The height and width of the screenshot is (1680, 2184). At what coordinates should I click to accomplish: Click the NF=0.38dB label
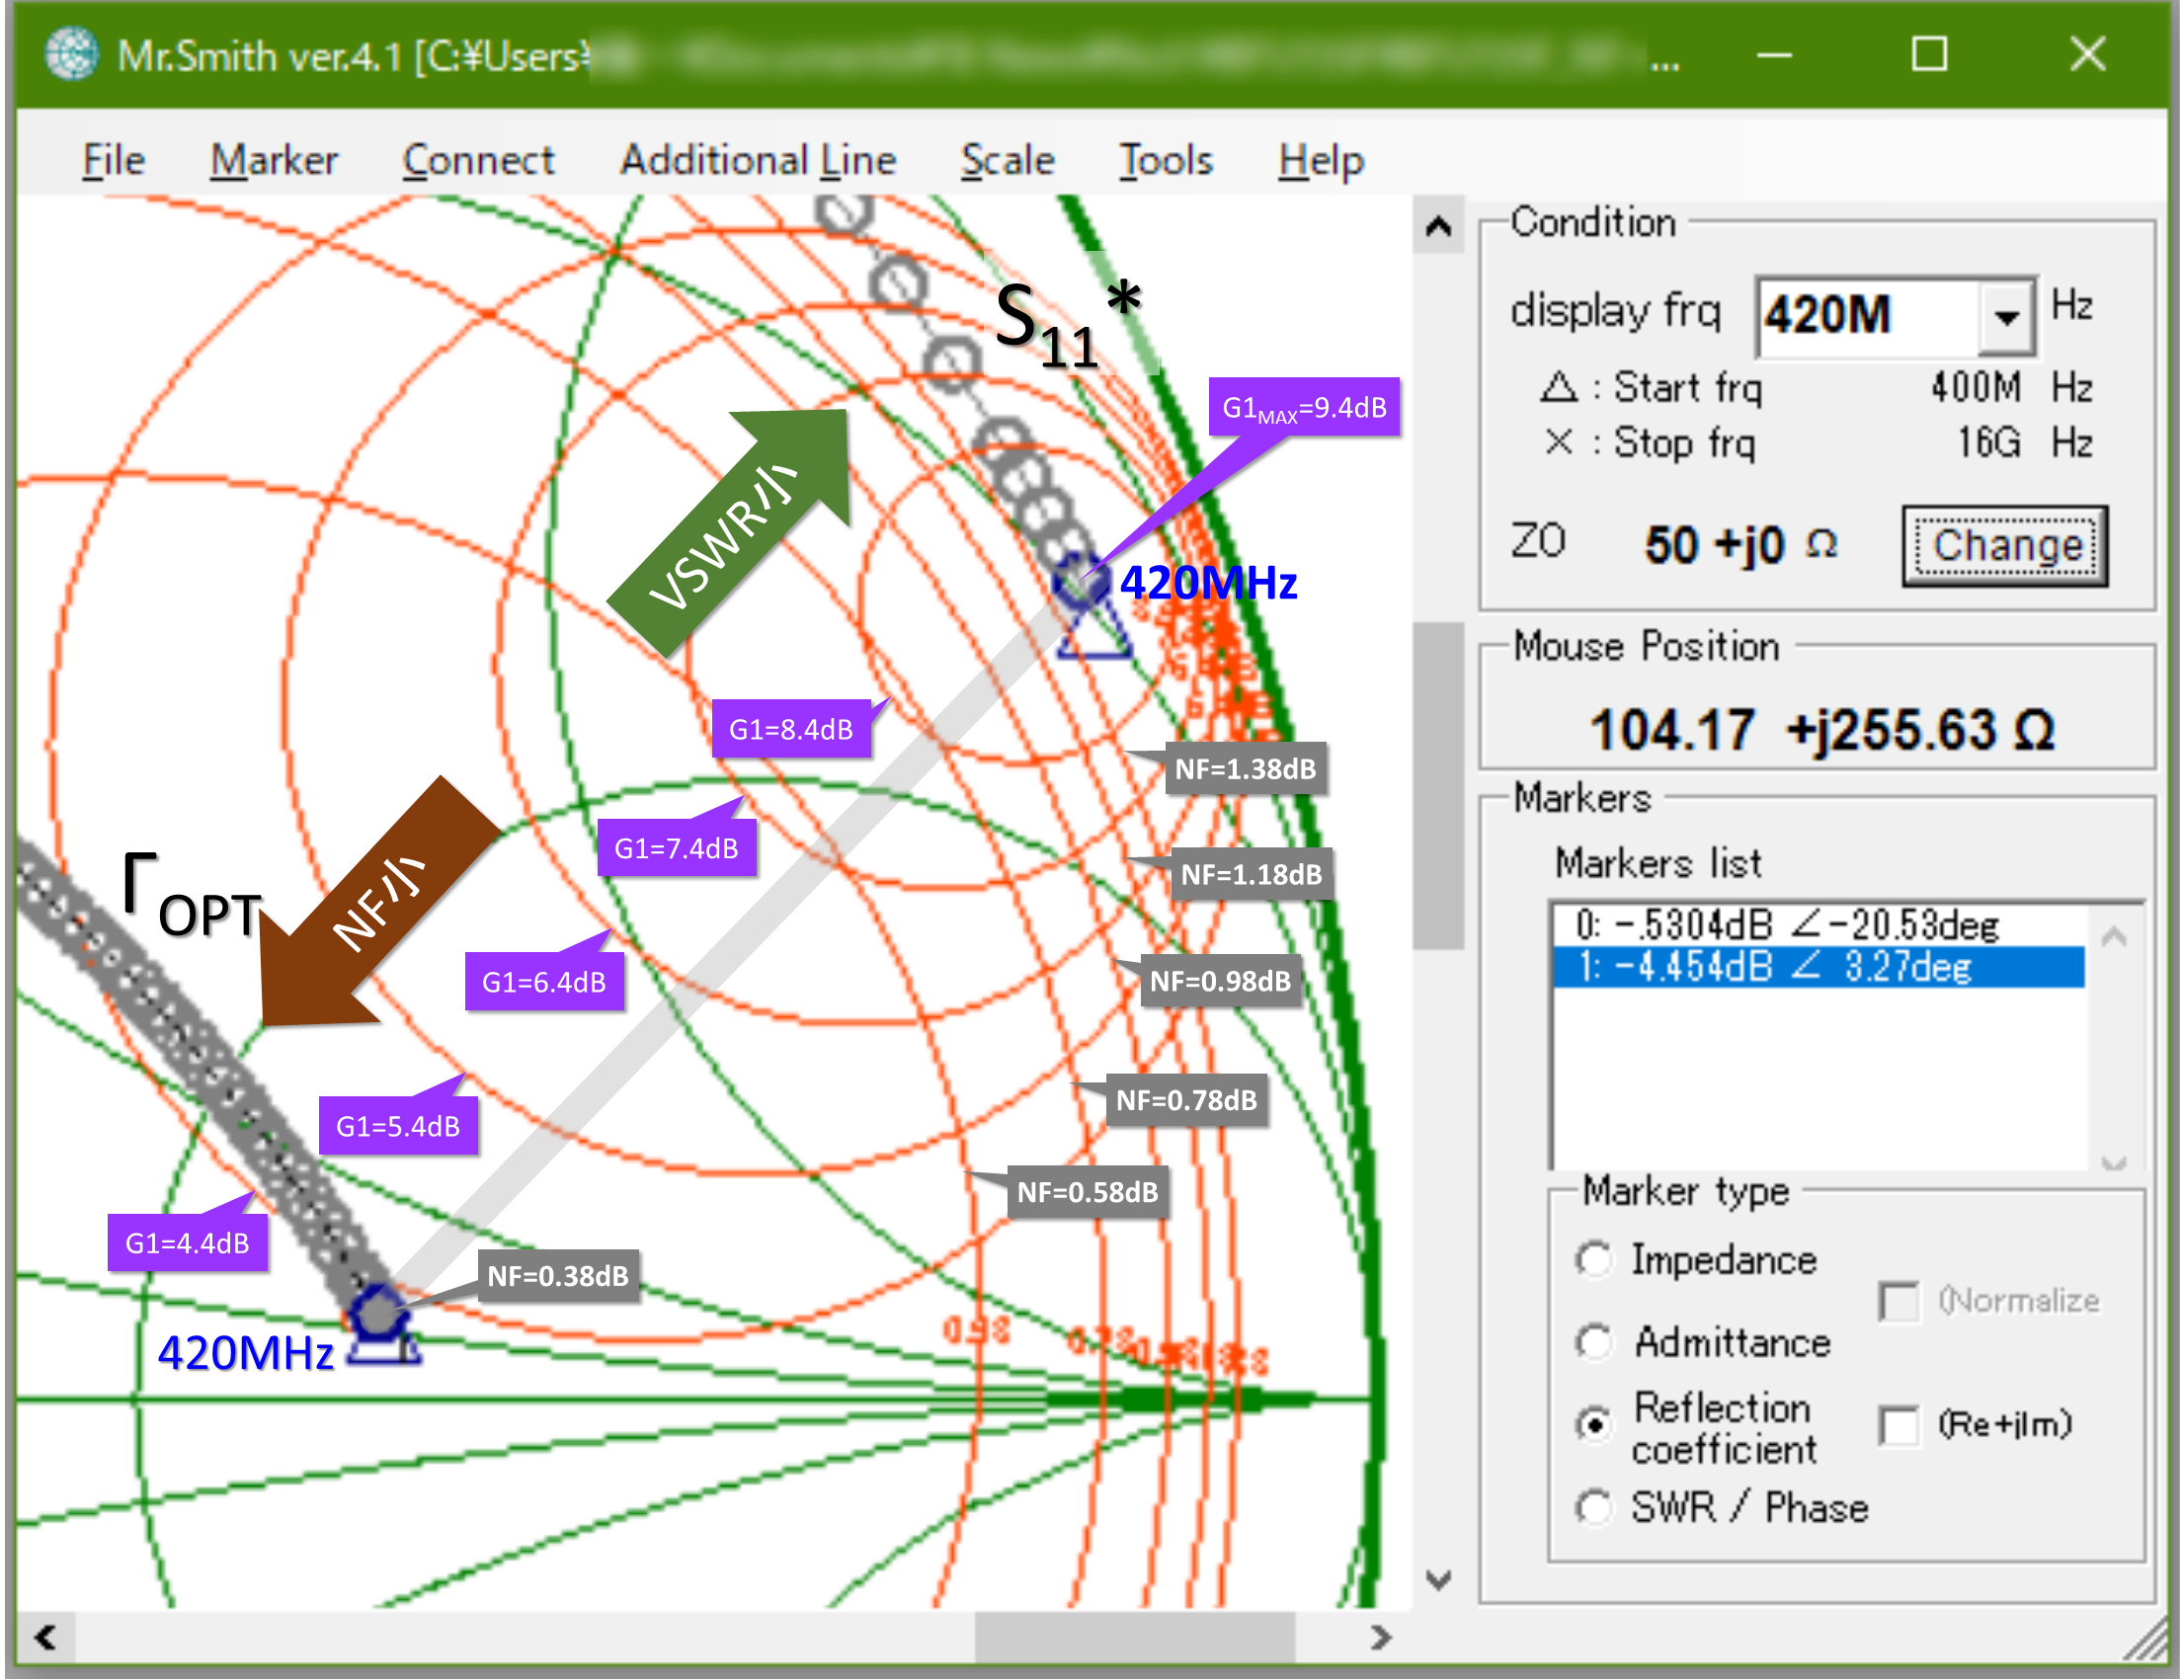[x=557, y=1276]
